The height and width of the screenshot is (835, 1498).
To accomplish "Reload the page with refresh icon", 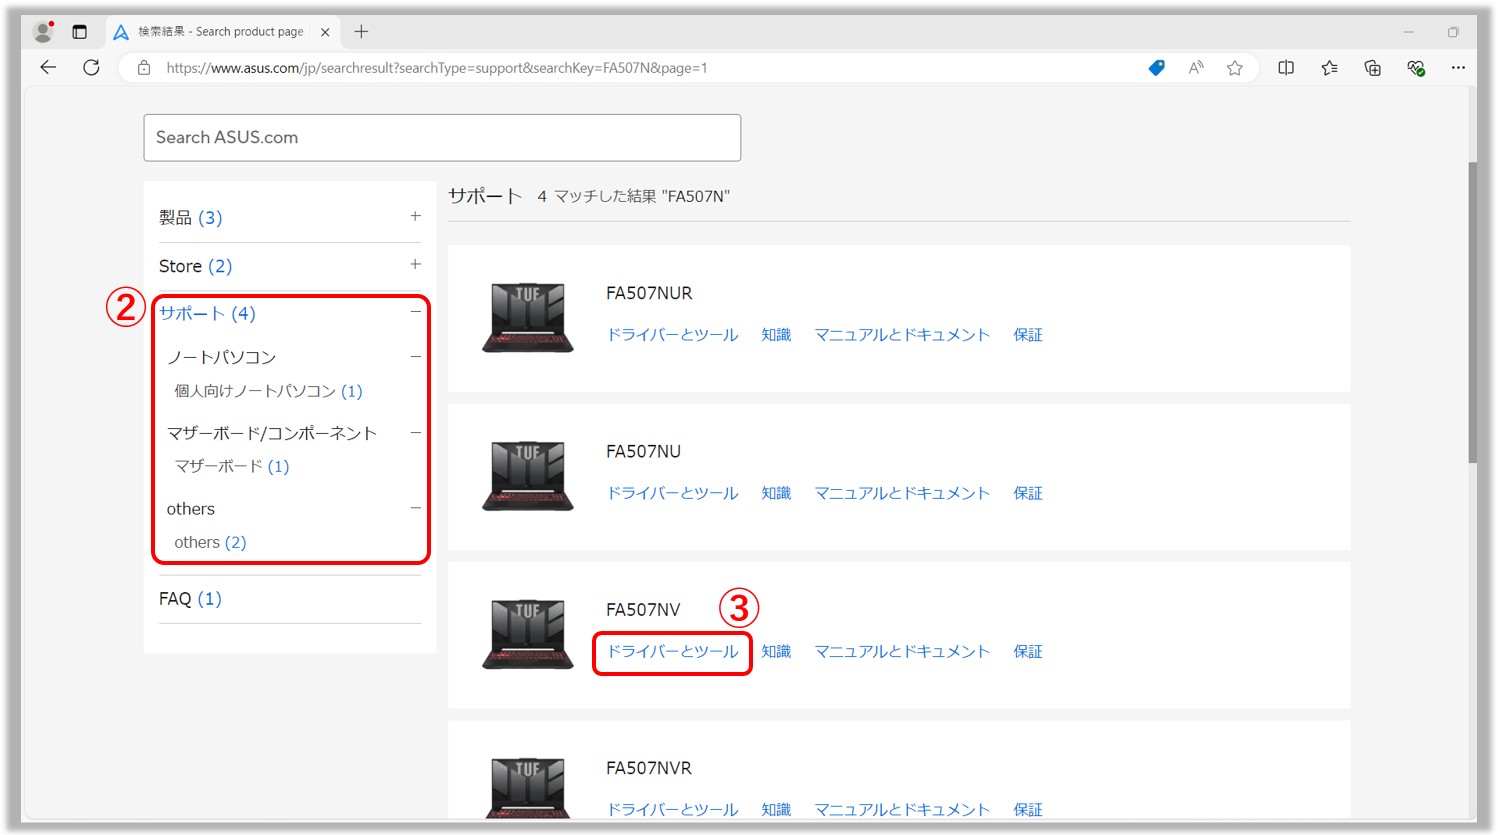I will point(91,68).
